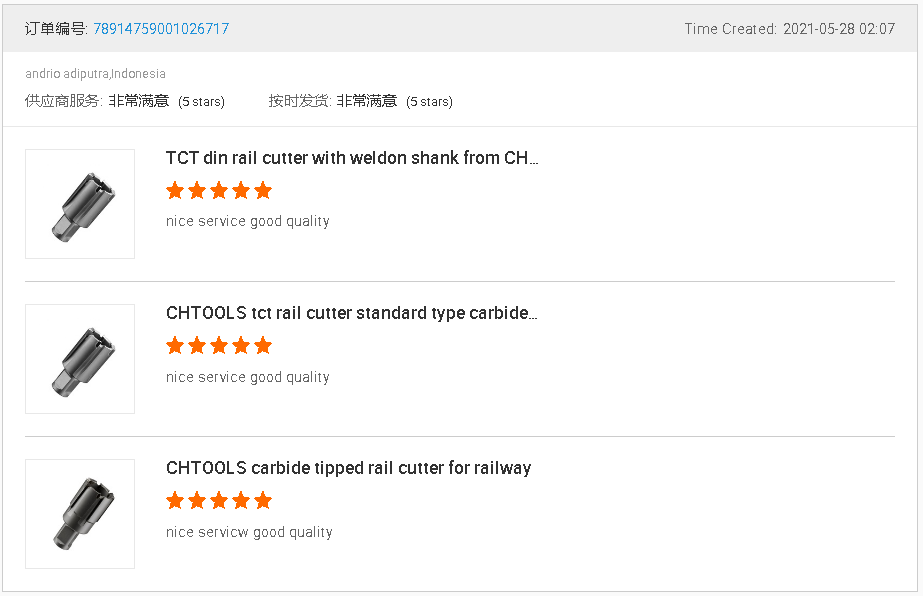
Task: Open order number 78914759001026717 link
Action: point(161,29)
